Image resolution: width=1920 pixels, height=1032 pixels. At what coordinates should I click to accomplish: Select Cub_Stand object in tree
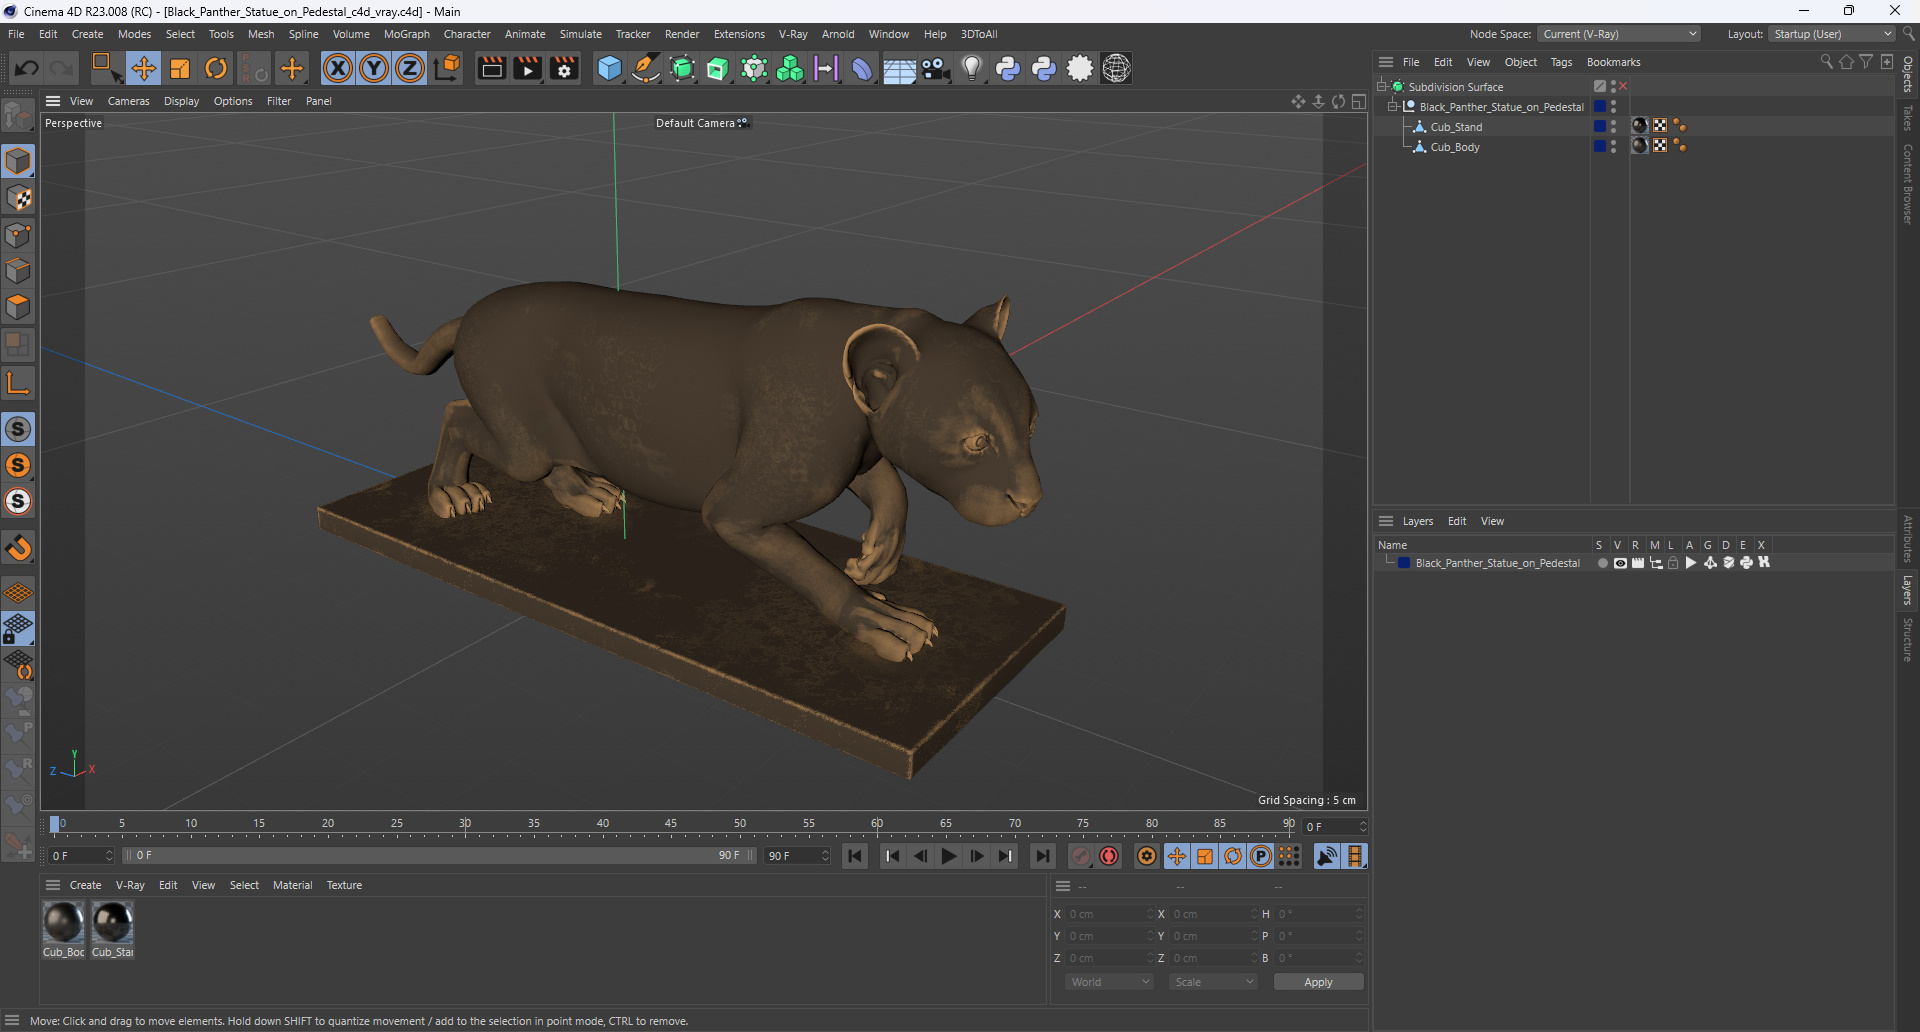click(1456, 127)
